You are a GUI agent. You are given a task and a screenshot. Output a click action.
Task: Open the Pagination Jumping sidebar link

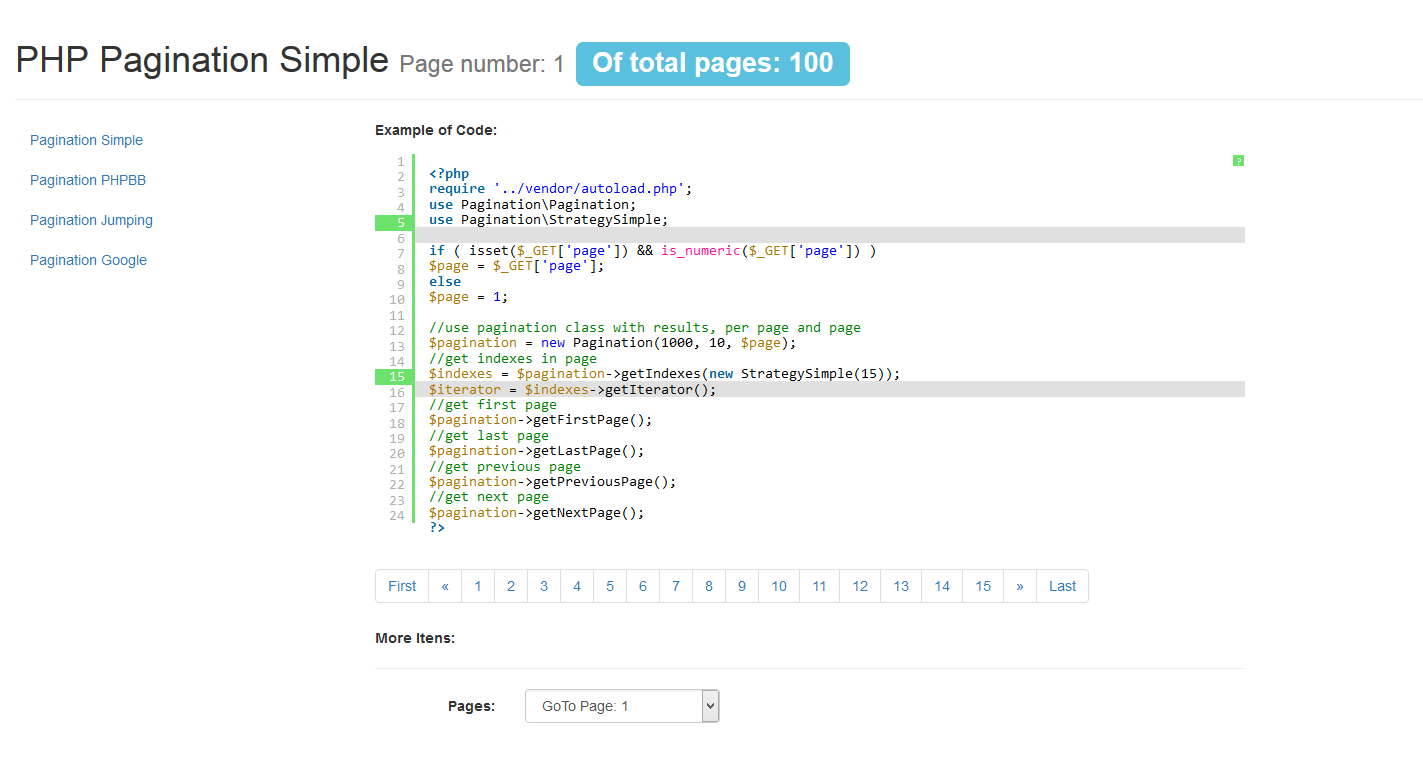coord(91,220)
